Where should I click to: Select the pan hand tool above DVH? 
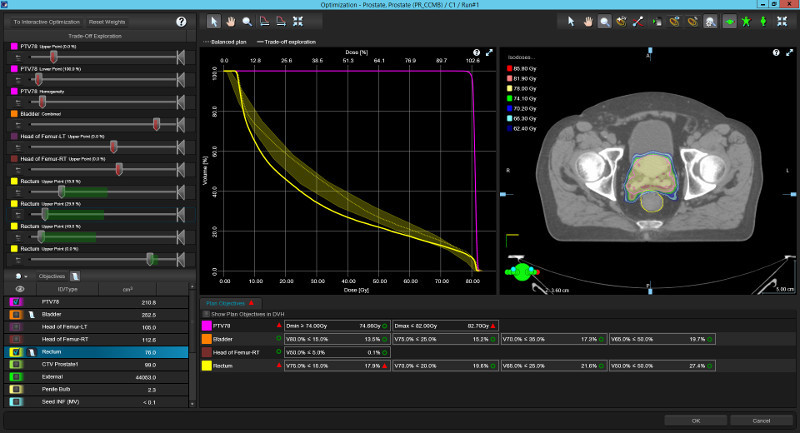tap(230, 20)
